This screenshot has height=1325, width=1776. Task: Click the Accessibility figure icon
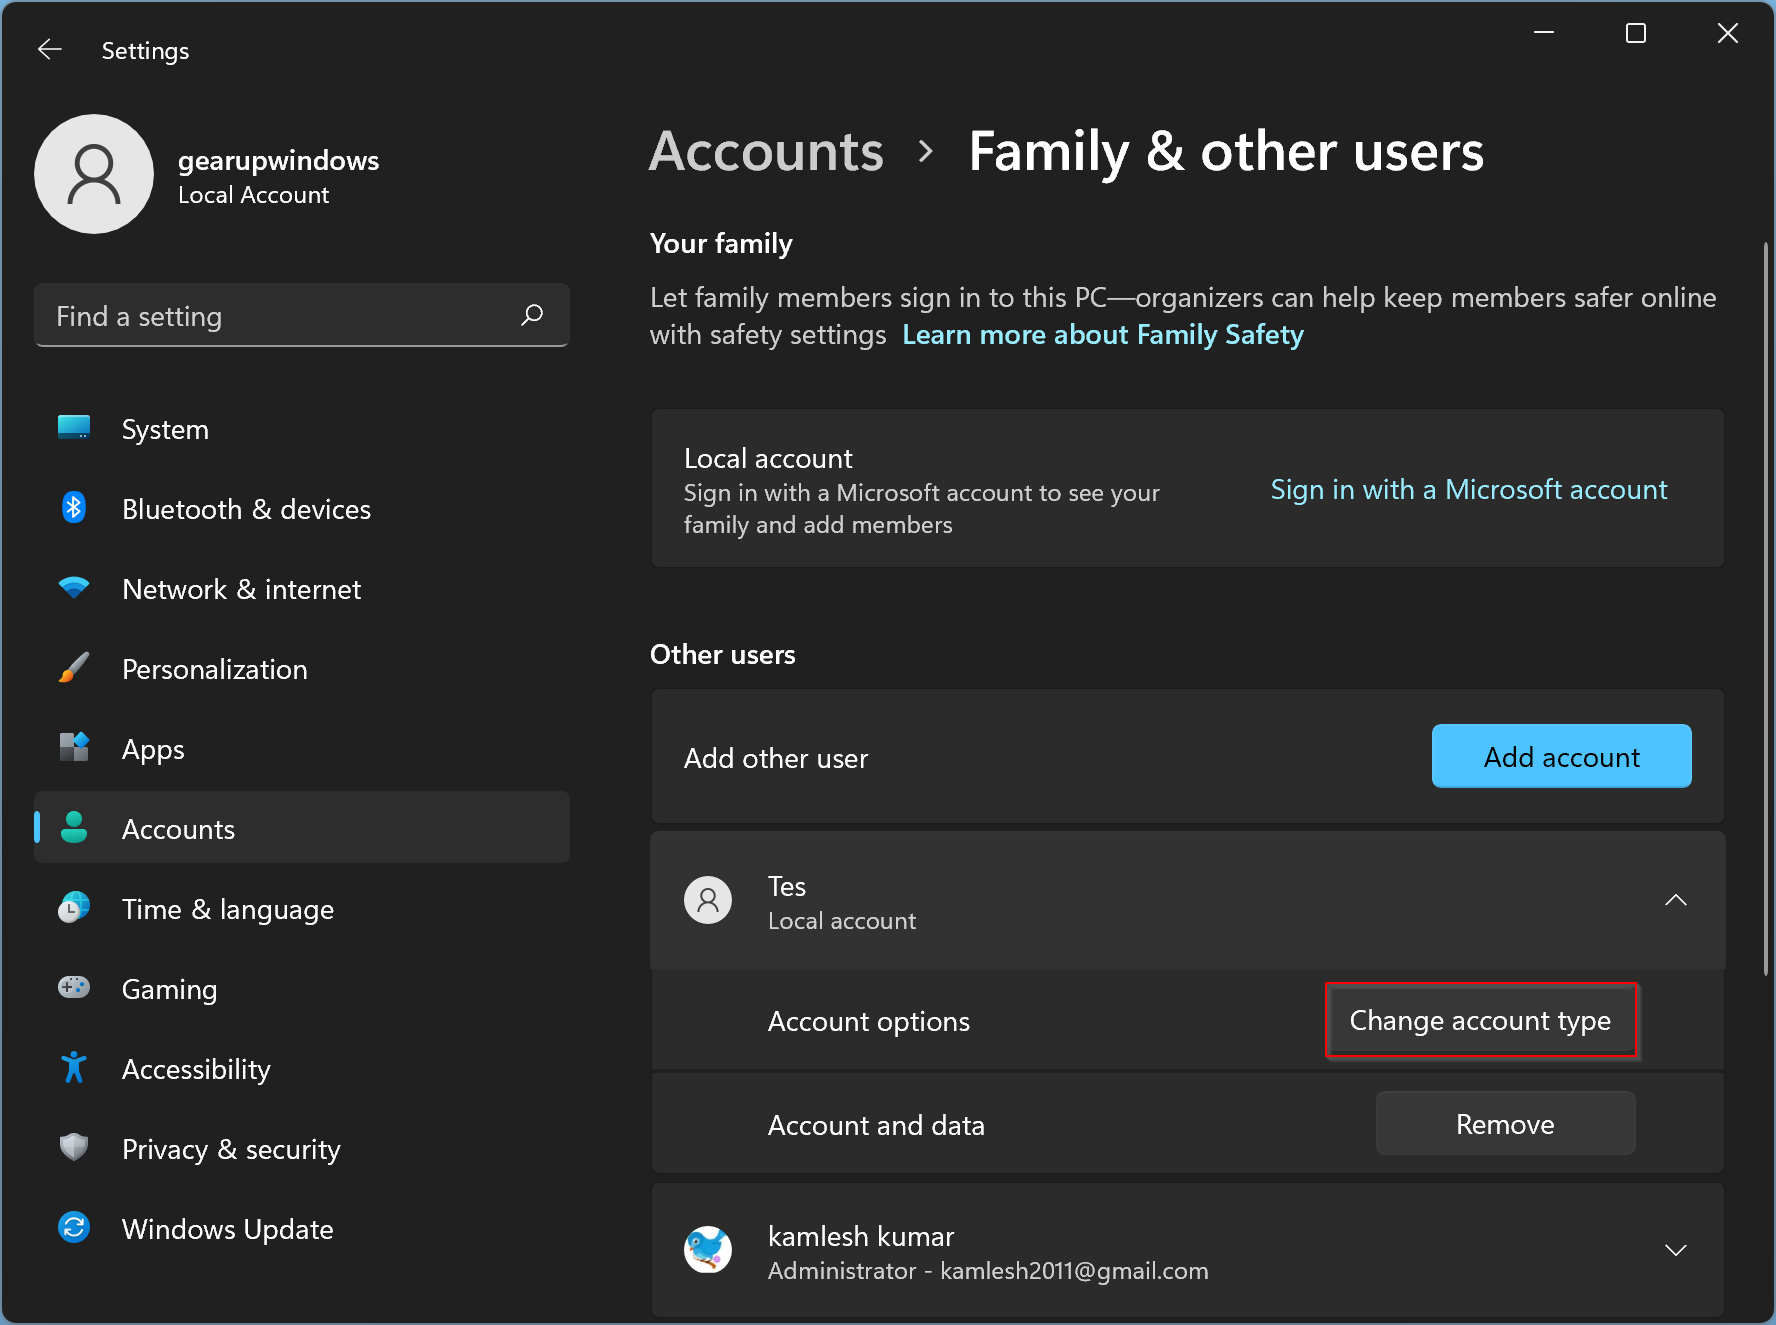click(x=74, y=1068)
